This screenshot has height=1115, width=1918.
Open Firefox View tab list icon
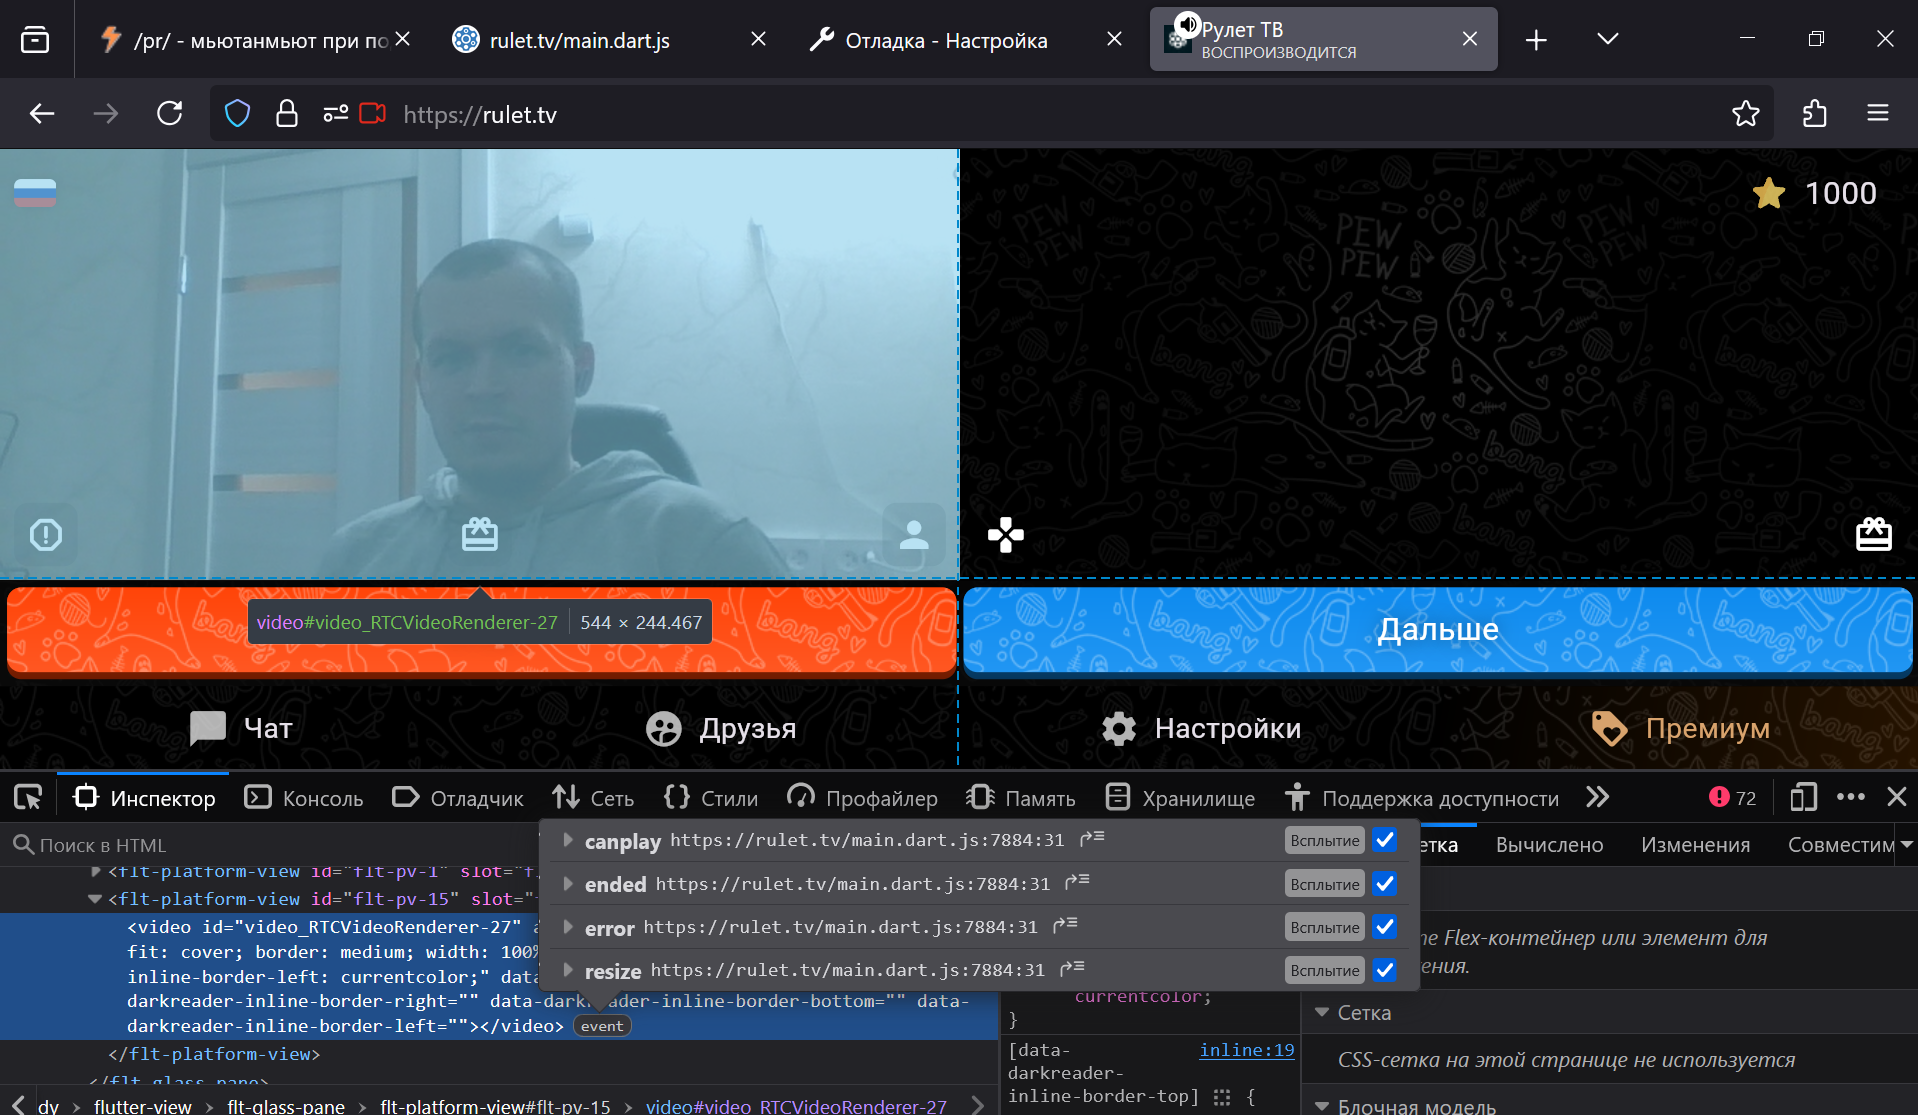(x=35, y=40)
